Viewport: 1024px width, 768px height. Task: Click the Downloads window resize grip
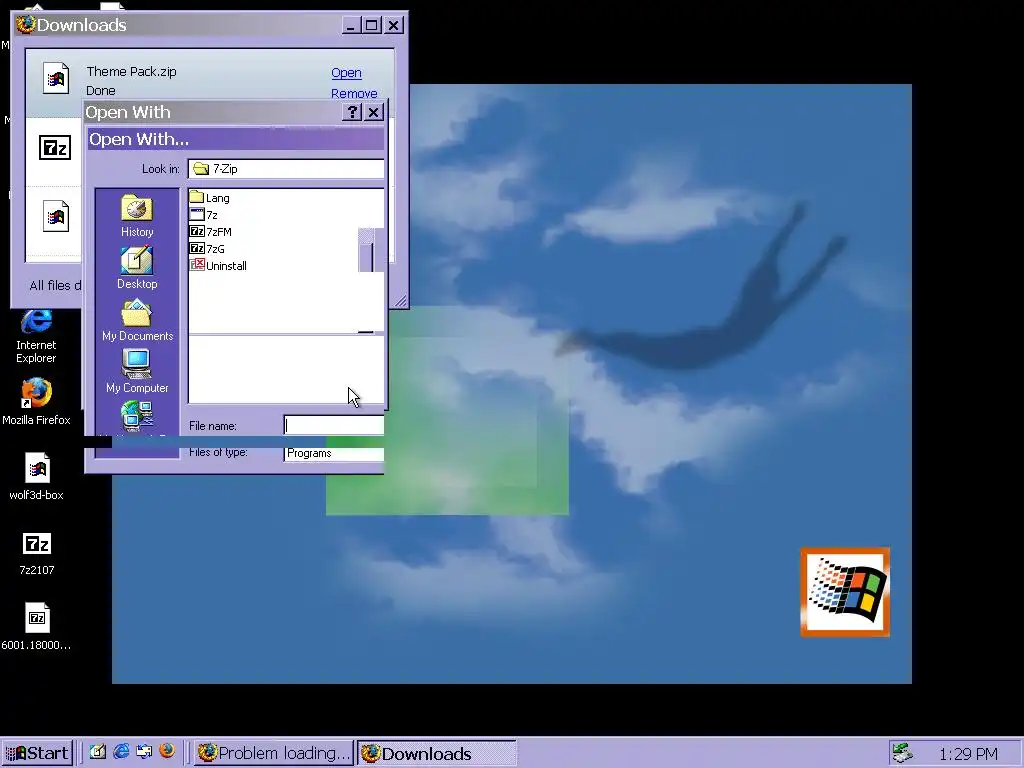[400, 300]
